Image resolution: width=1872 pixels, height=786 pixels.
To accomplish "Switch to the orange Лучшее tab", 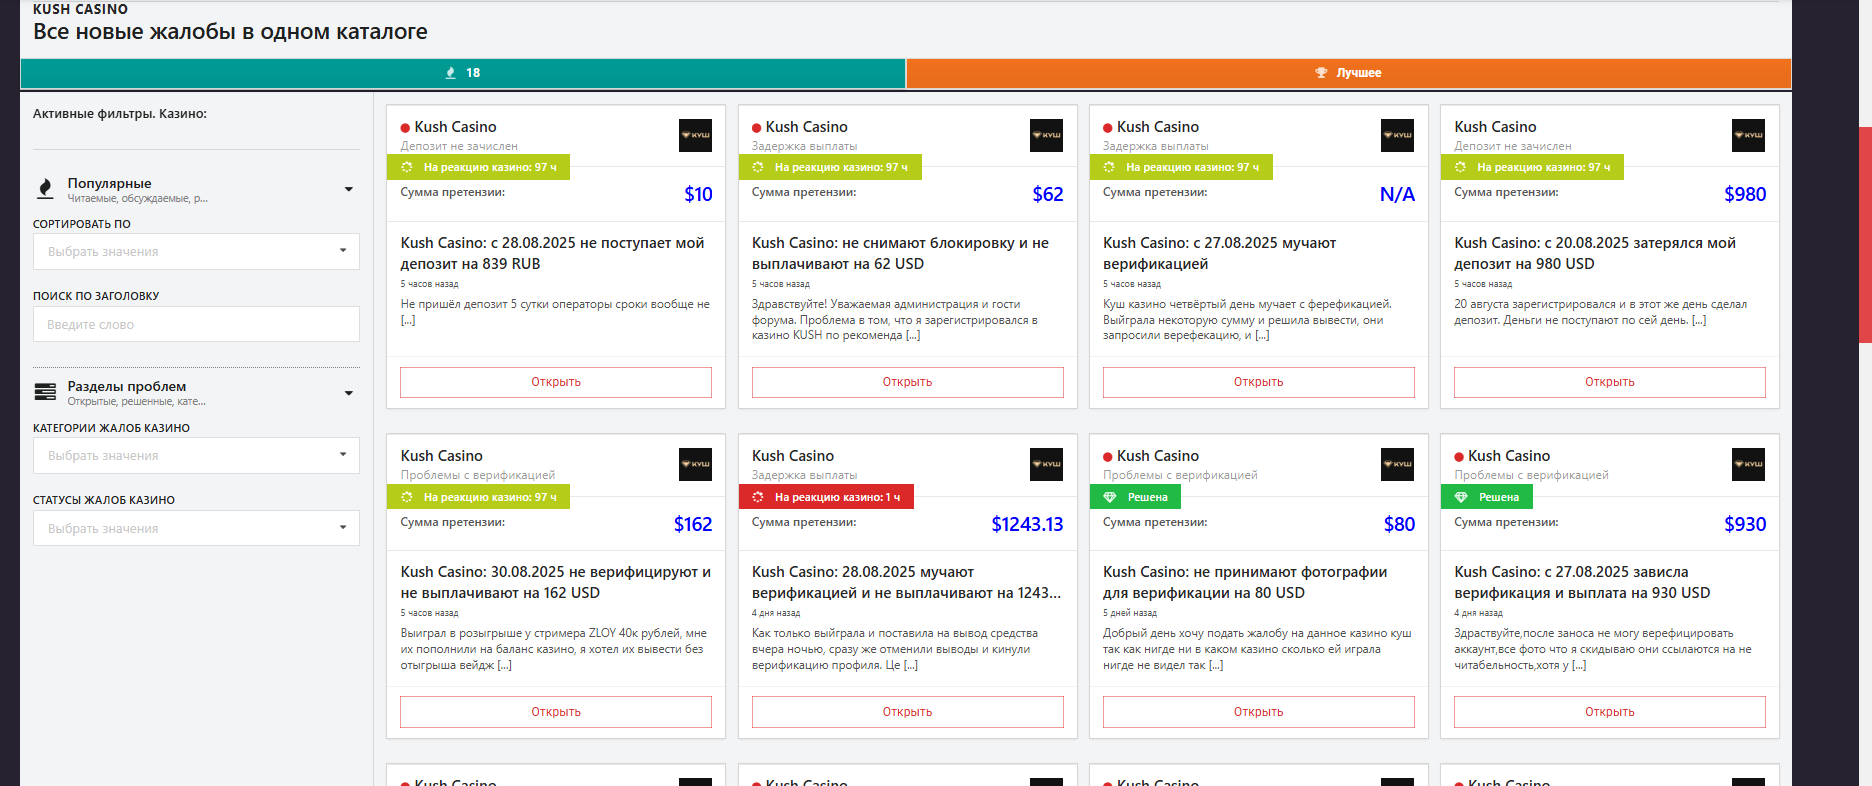I will (1348, 73).
